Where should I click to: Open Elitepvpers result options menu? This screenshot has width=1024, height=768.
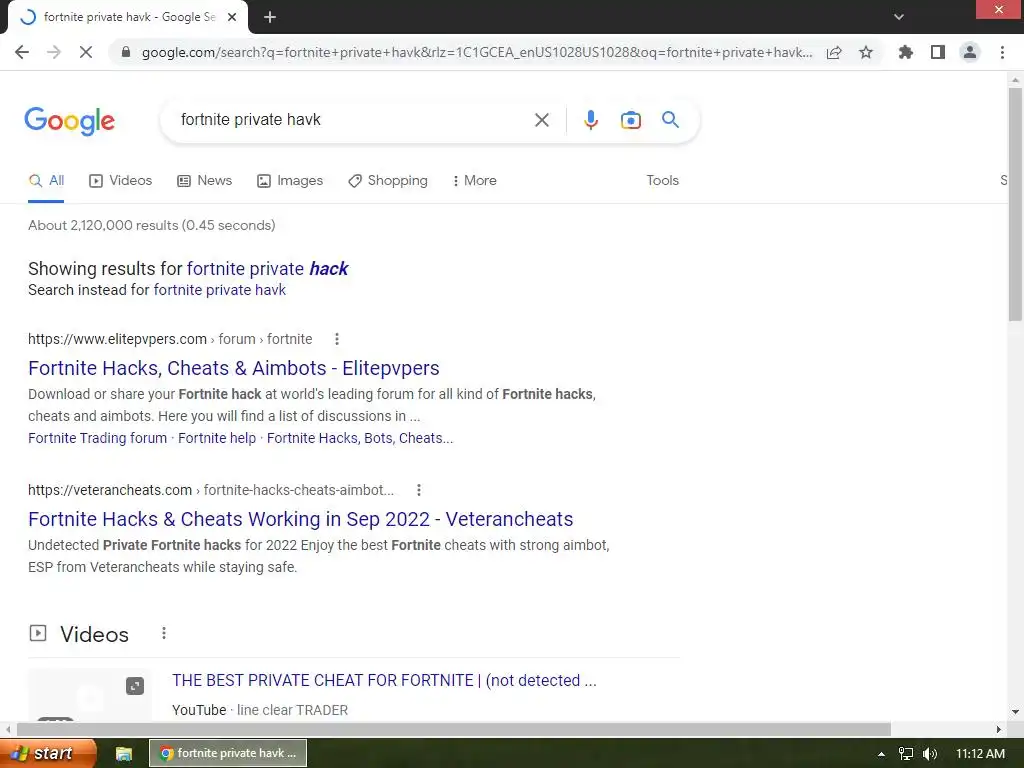pos(337,339)
